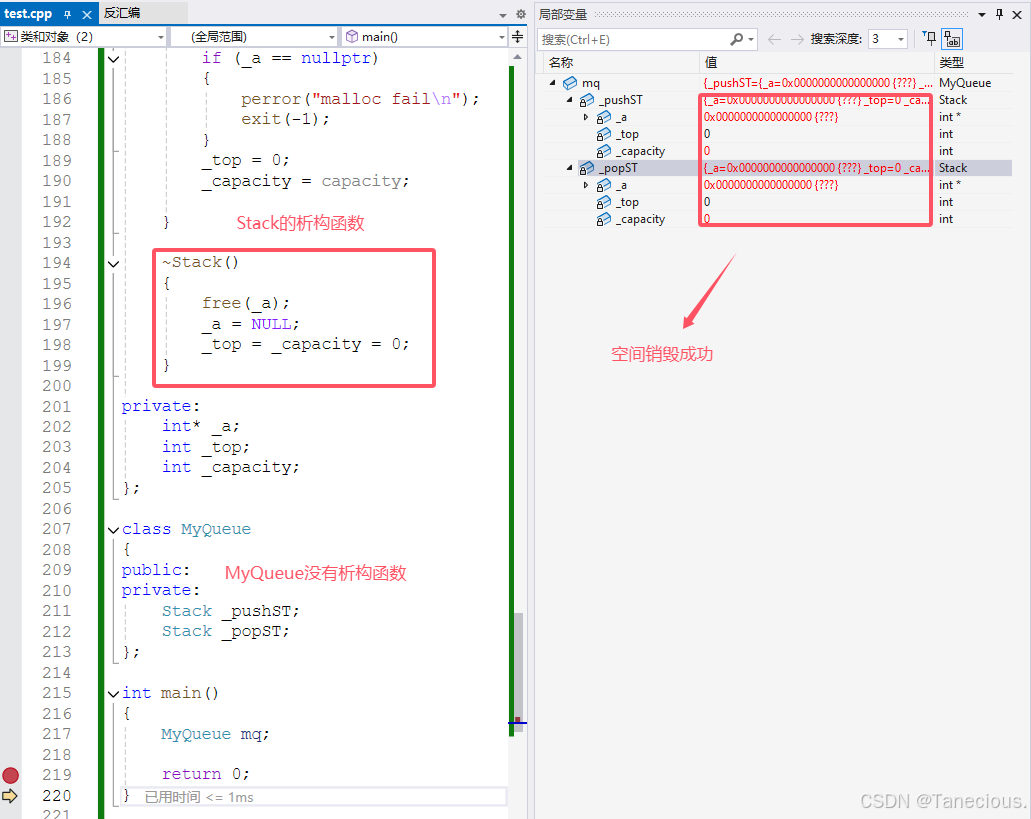This screenshot has width=1031, height=819.
Task: Open the 反汇编 tab
Action: [x=122, y=13]
